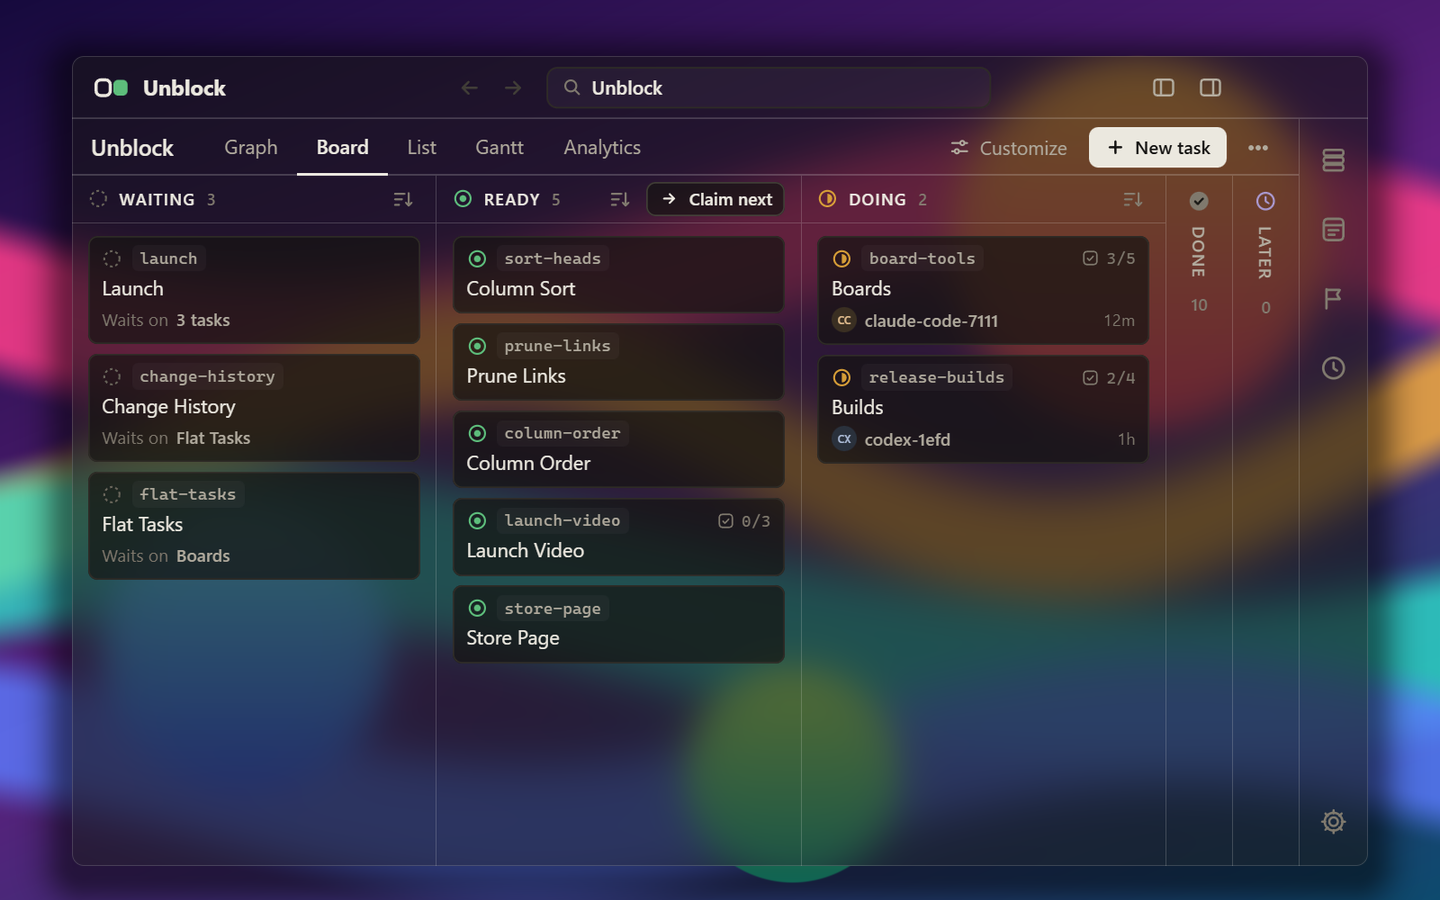
Task: Click the waiting status icon on change-history card
Action: pyautogui.click(x=112, y=377)
